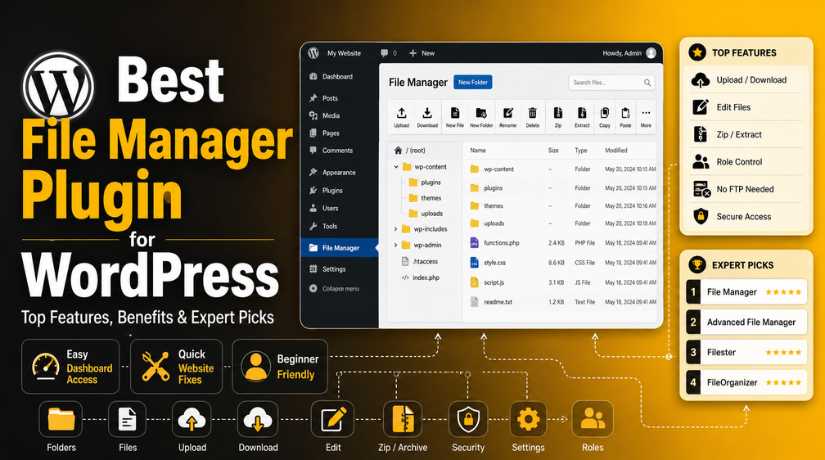This screenshot has height=460, width=825.
Task: Click Role Control in Top Features
Action: tap(747, 162)
